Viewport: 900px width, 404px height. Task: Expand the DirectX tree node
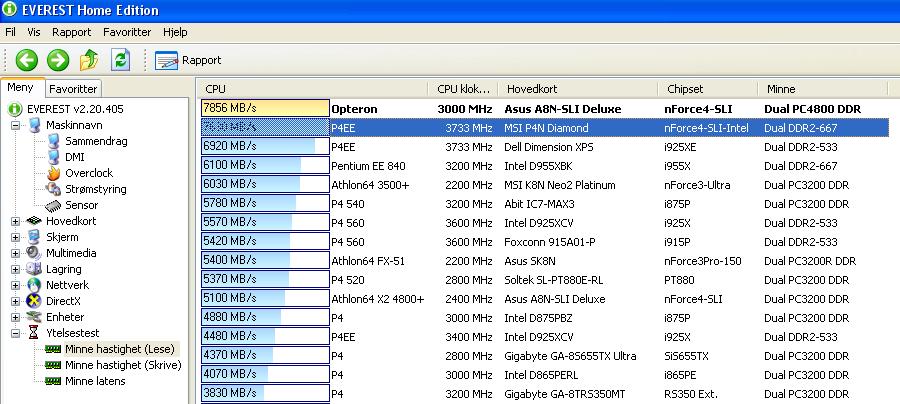click(x=15, y=301)
